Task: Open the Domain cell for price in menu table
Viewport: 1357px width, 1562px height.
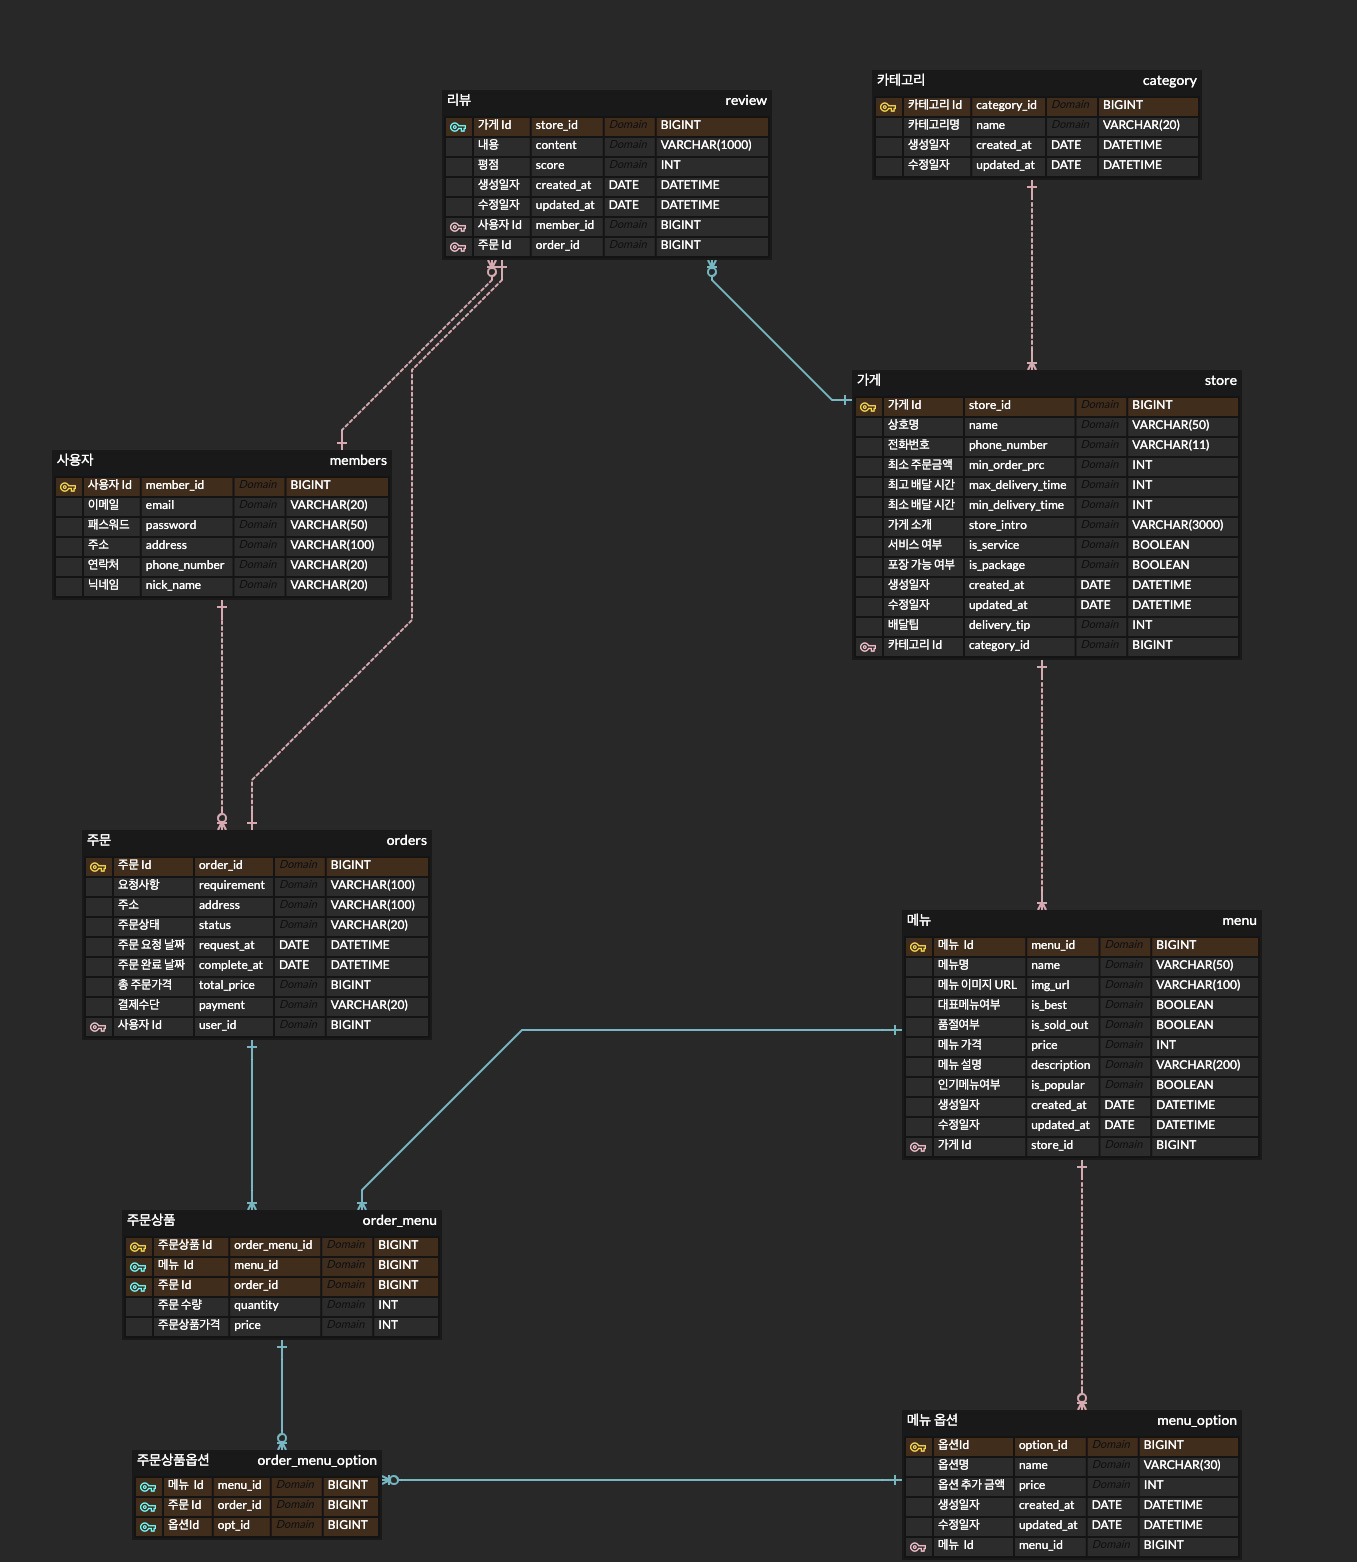Action: [x=1123, y=1045]
